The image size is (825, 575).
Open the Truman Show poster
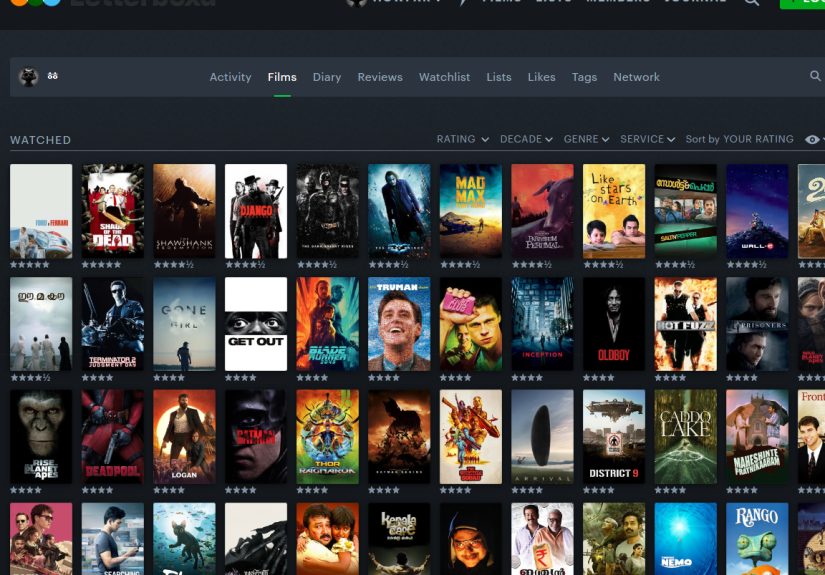[399, 324]
